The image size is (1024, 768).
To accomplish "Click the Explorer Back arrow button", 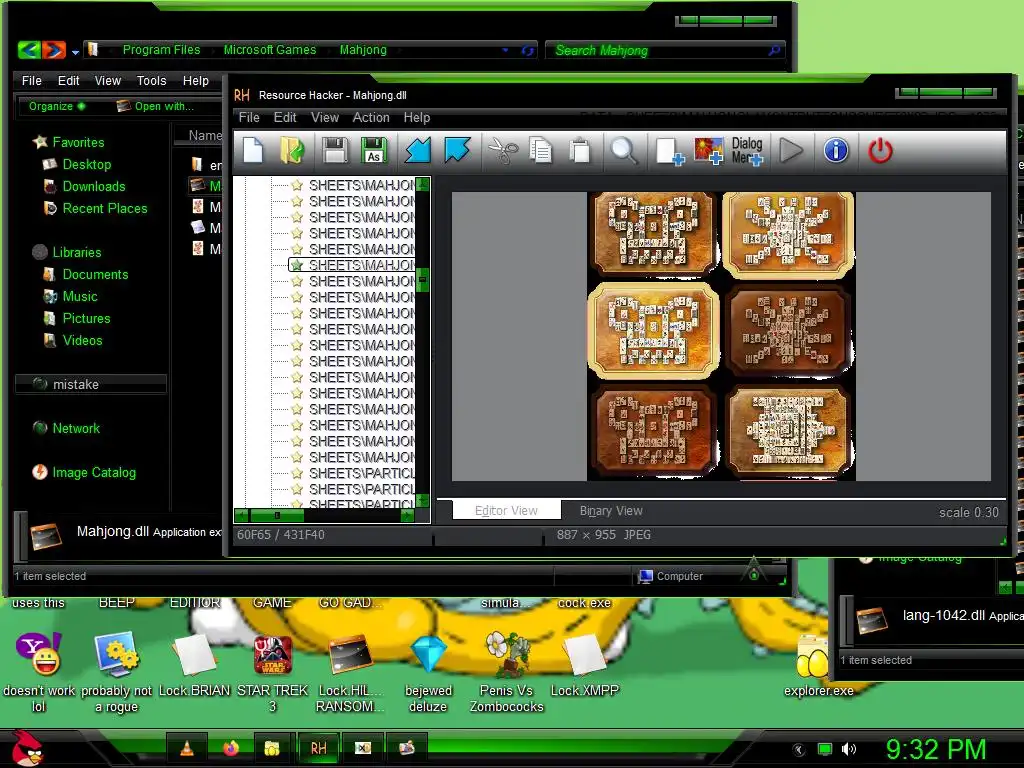I will point(29,50).
